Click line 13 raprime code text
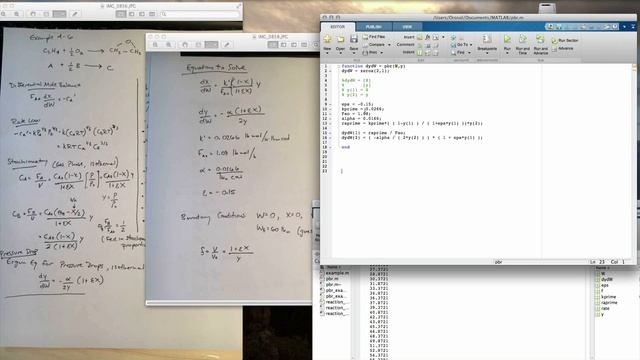The image size is (640, 360). click(412, 123)
